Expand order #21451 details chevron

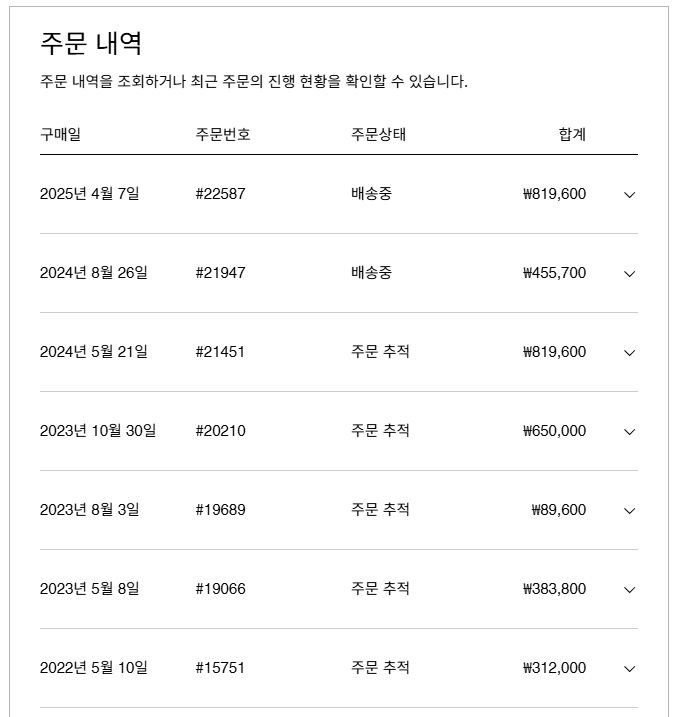tap(629, 352)
